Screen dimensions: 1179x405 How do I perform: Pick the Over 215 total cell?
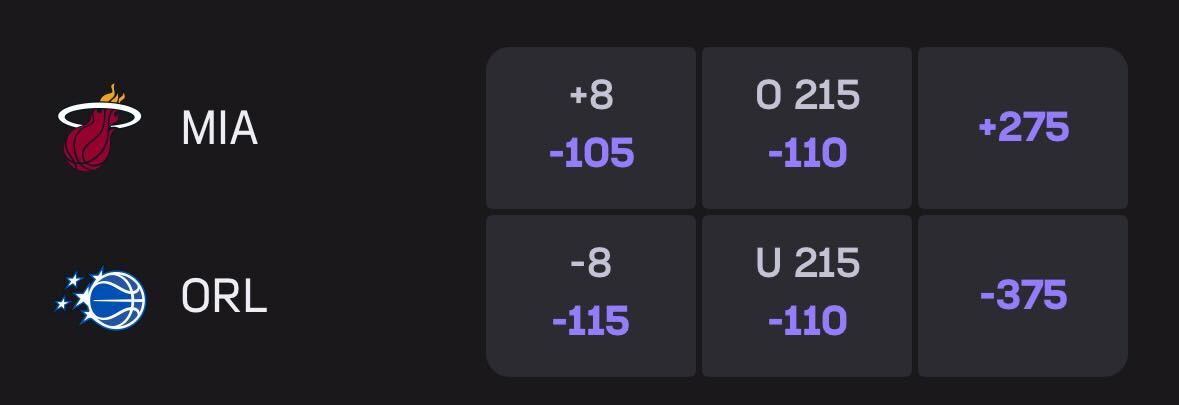pyautogui.click(x=807, y=127)
